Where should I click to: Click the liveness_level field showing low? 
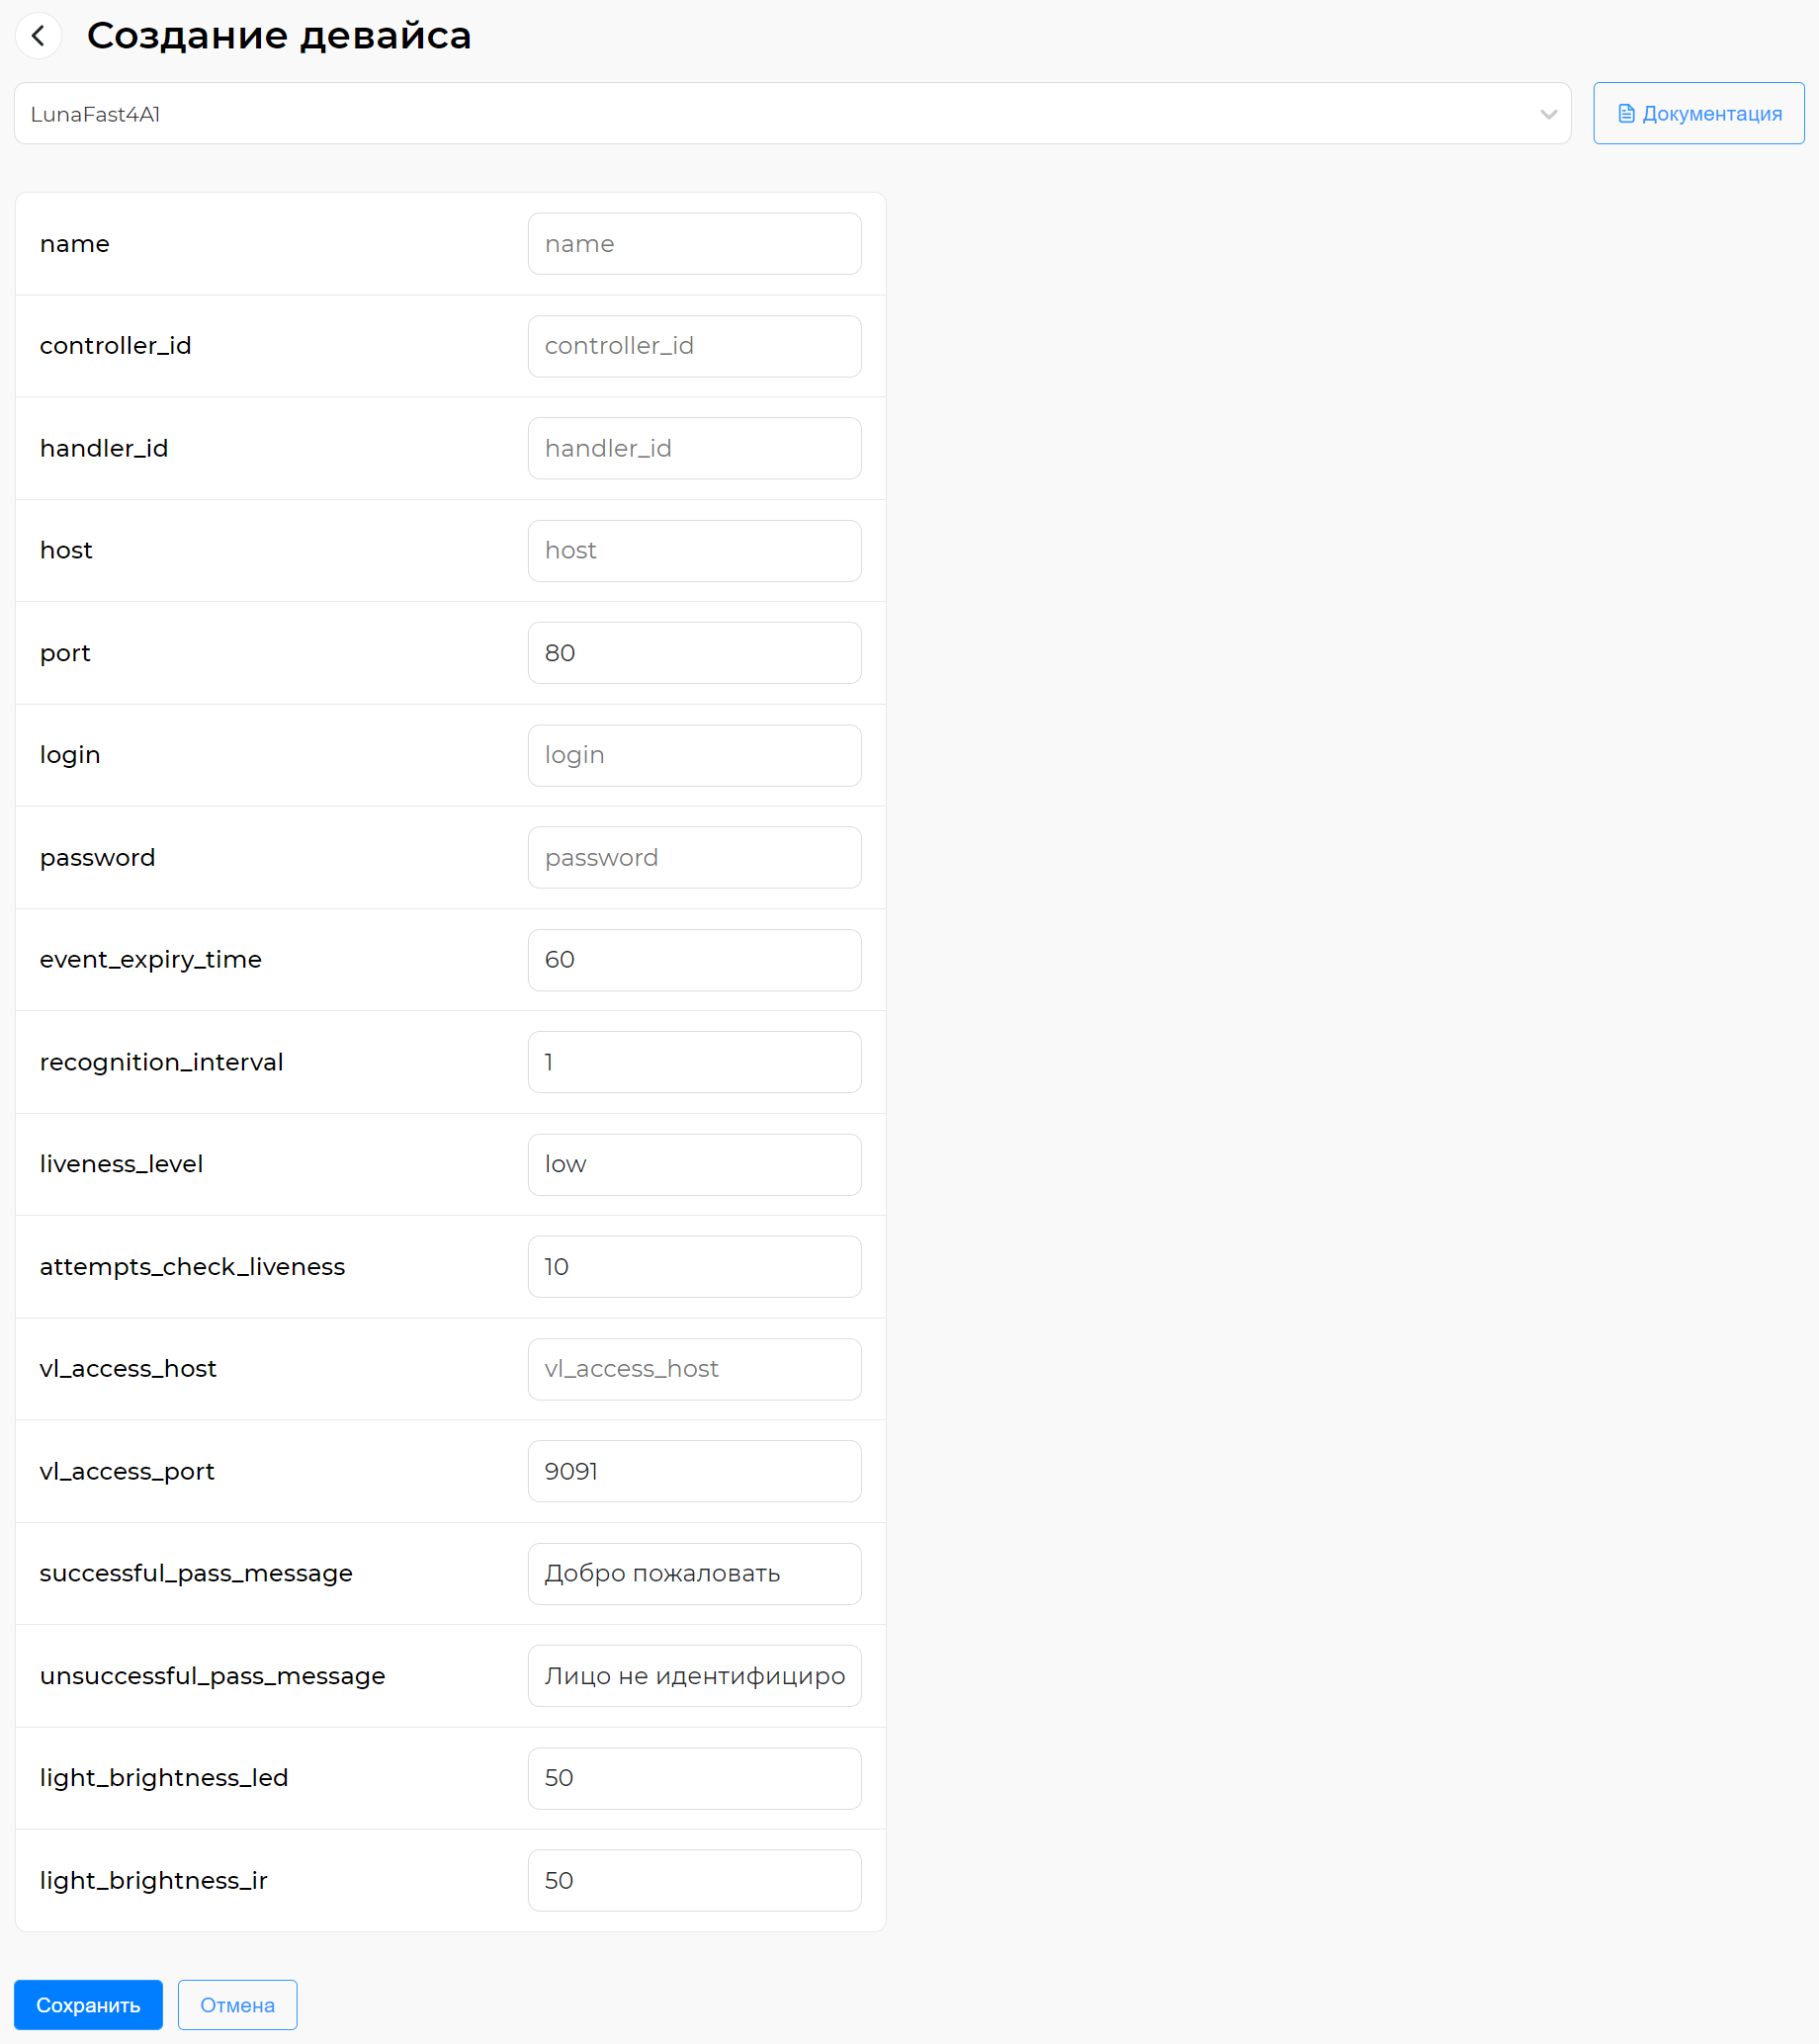pos(694,1164)
